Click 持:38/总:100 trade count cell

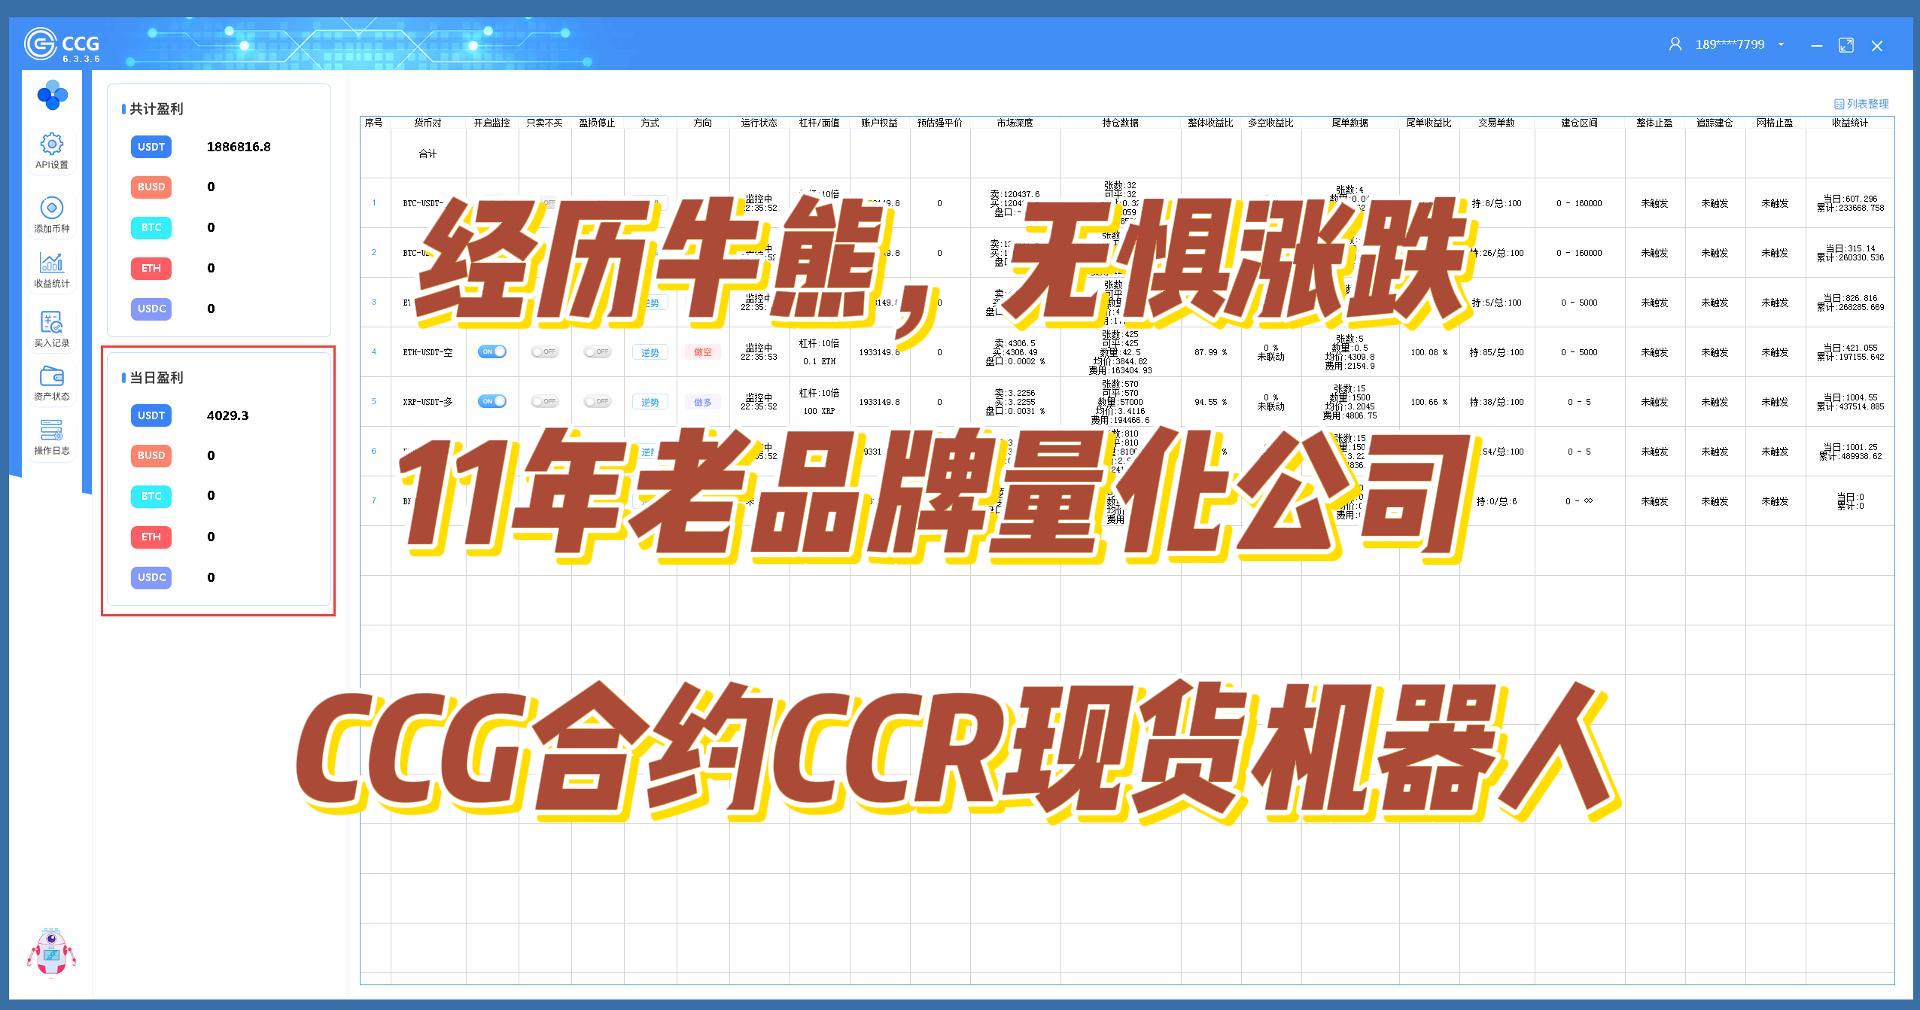point(1496,402)
